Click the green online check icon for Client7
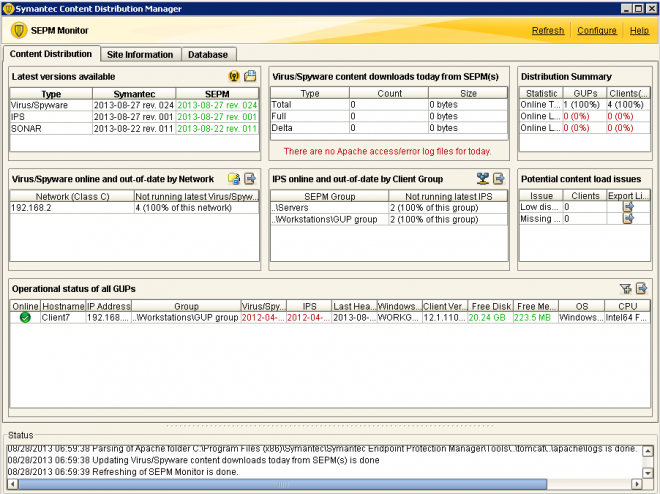This screenshot has height=494, width=660. point(25,318)
